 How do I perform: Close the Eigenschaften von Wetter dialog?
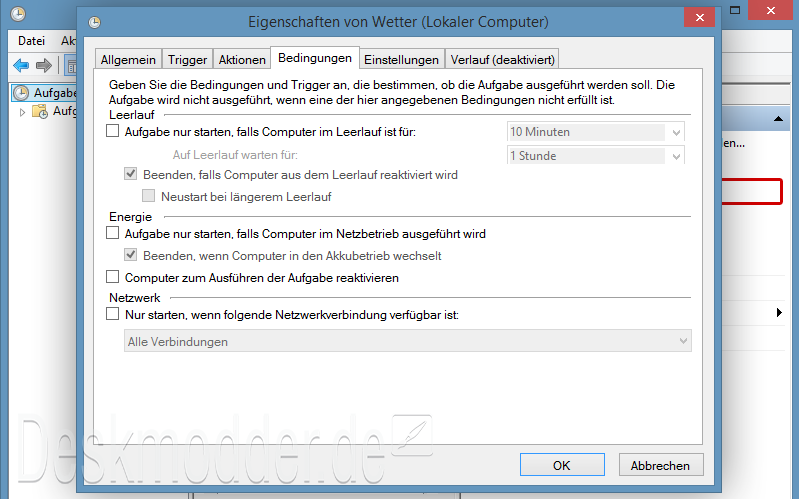point(697,19)
